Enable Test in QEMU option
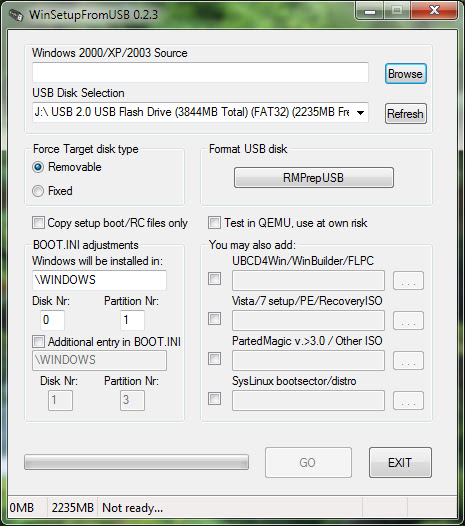465x526 pixels. point(214,223)
